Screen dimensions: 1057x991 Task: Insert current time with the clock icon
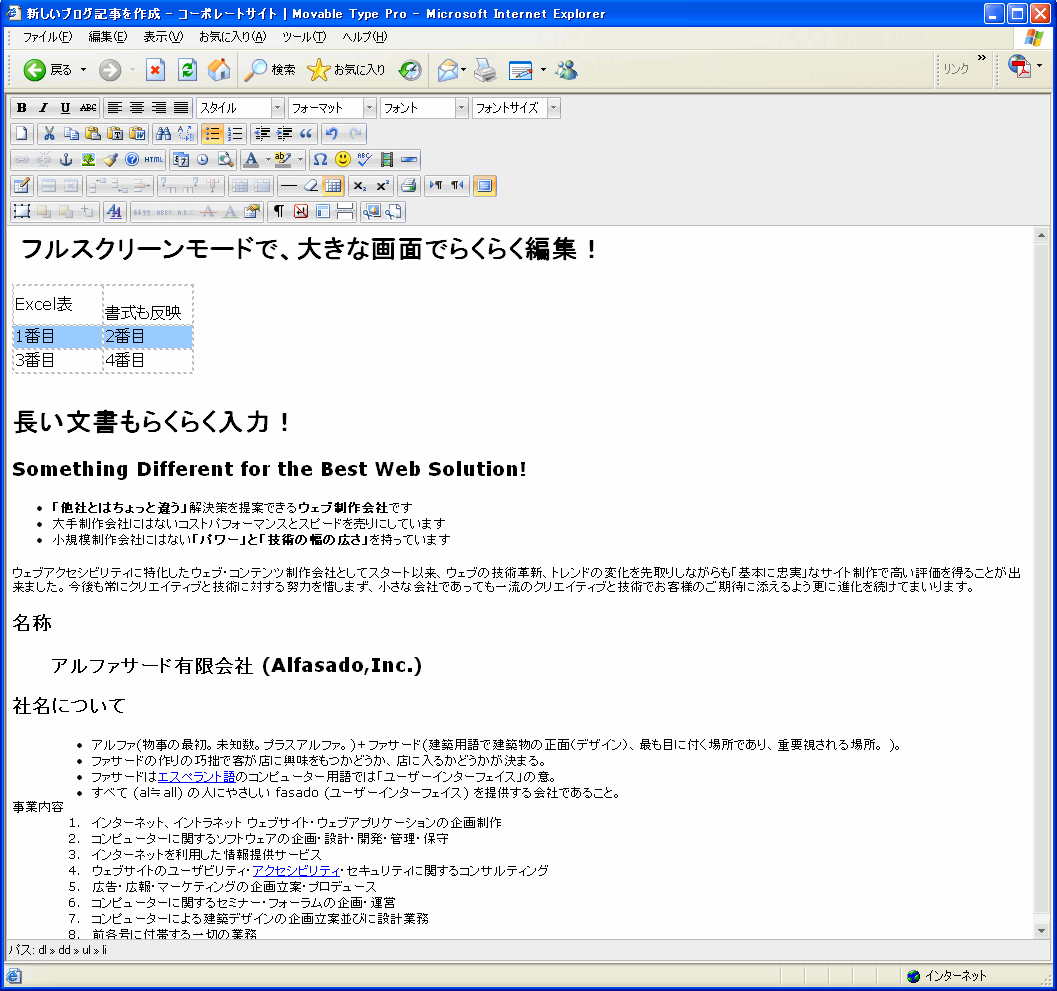click(203, 160)
